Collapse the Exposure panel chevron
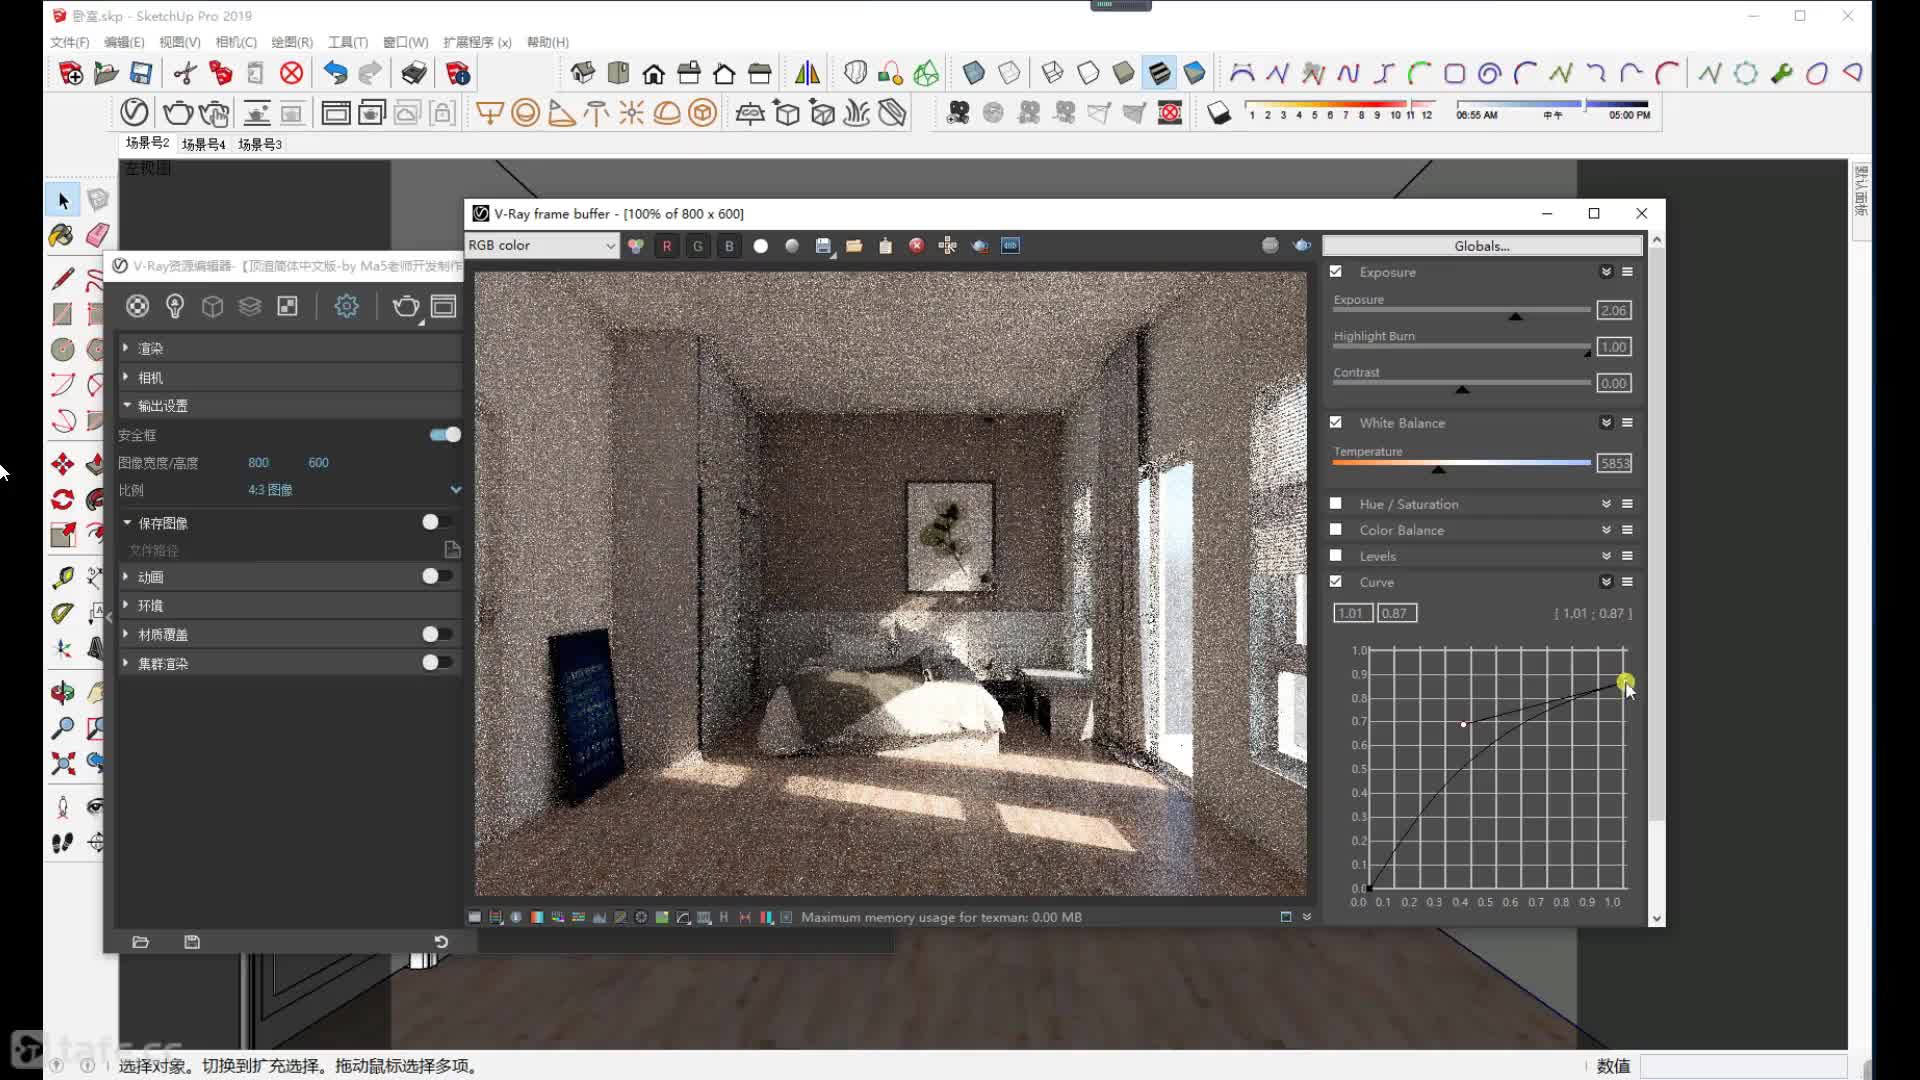 pos(1606,272)
